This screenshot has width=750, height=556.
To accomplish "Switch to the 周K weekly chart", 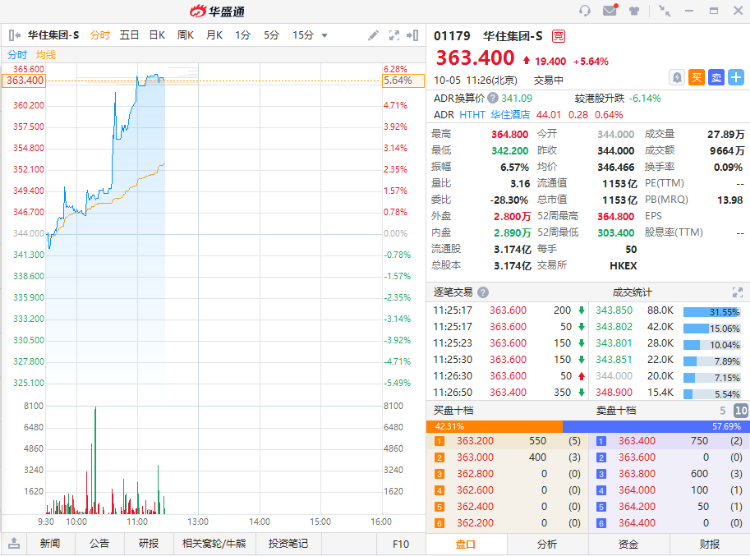I will (185, 35).
